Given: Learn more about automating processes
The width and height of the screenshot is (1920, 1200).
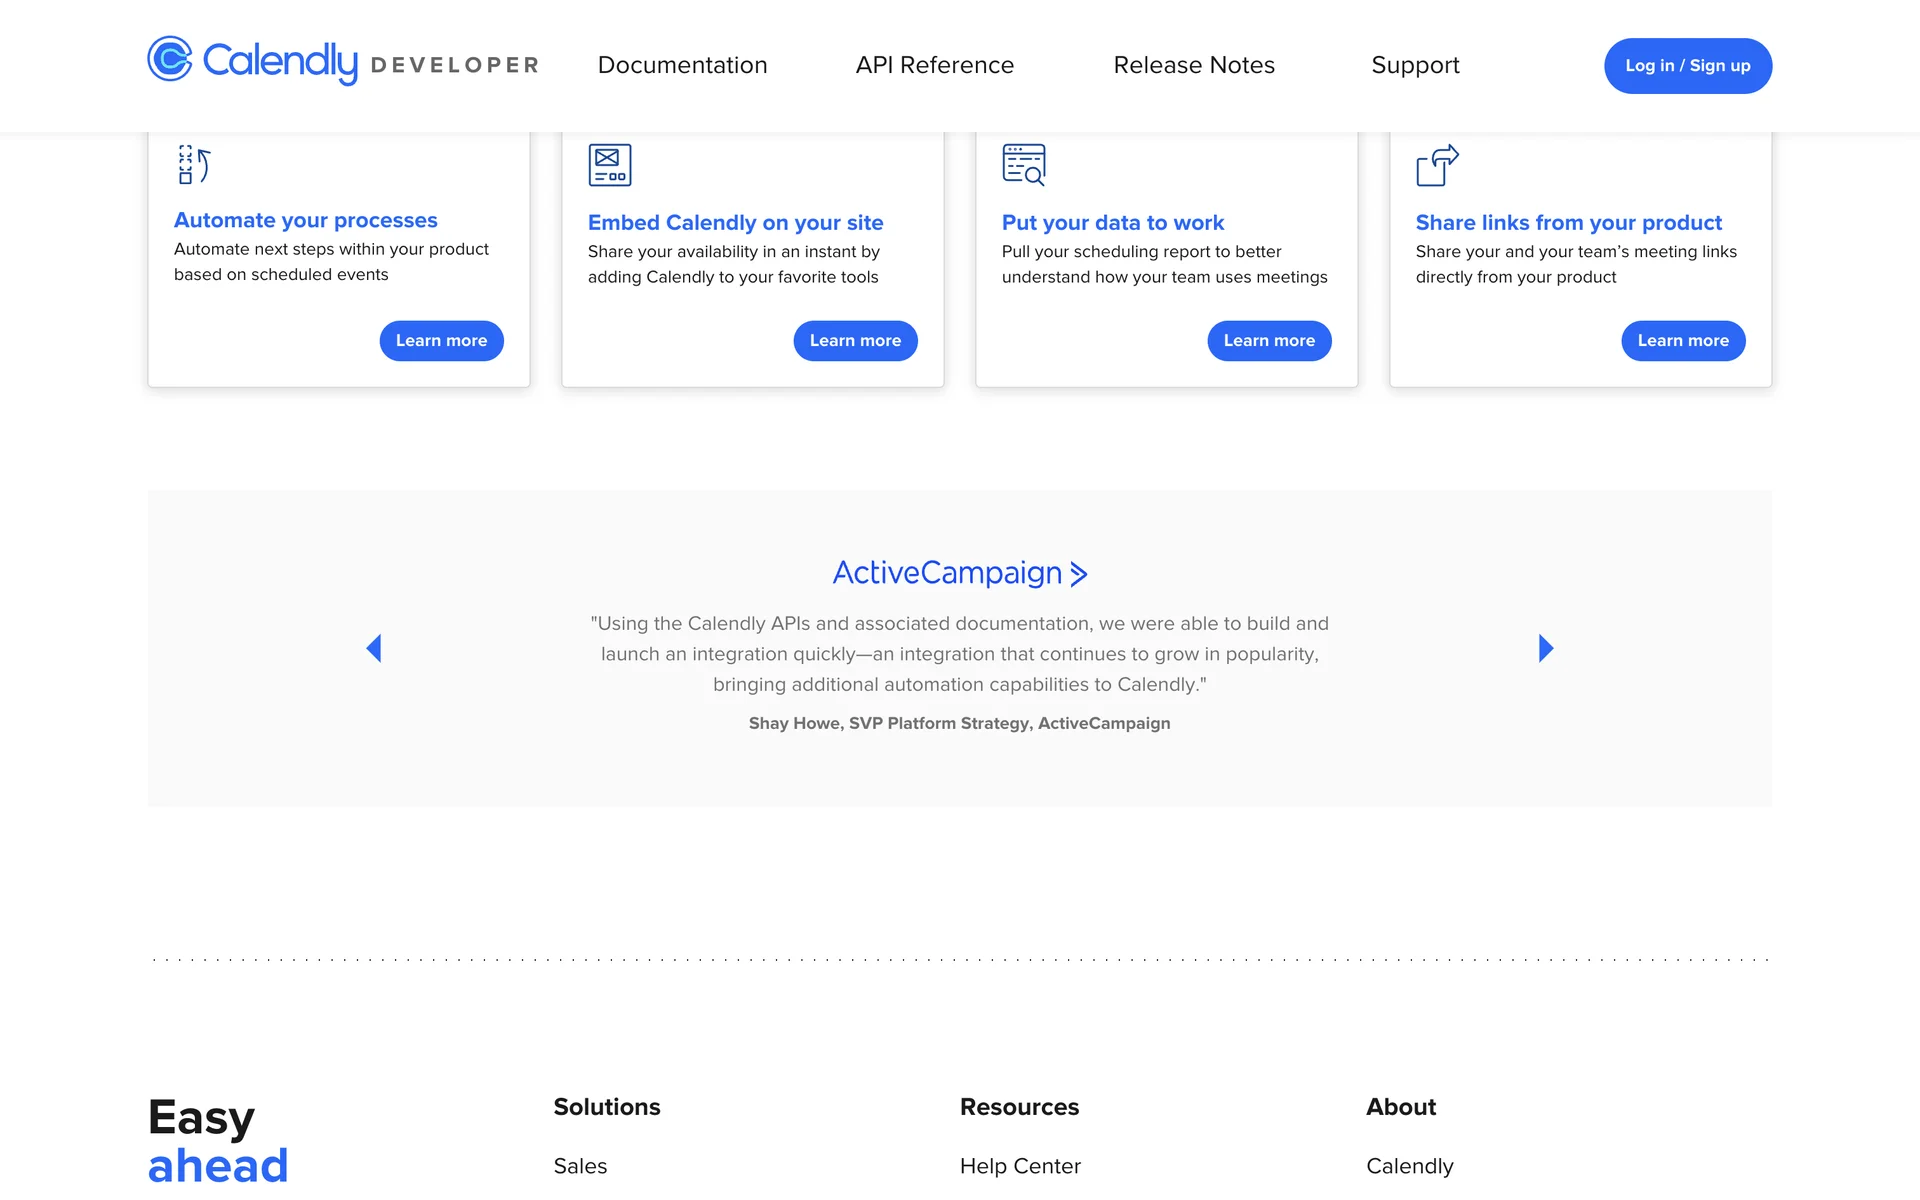Looking at the screenshot, I should [x=441, y=341].
